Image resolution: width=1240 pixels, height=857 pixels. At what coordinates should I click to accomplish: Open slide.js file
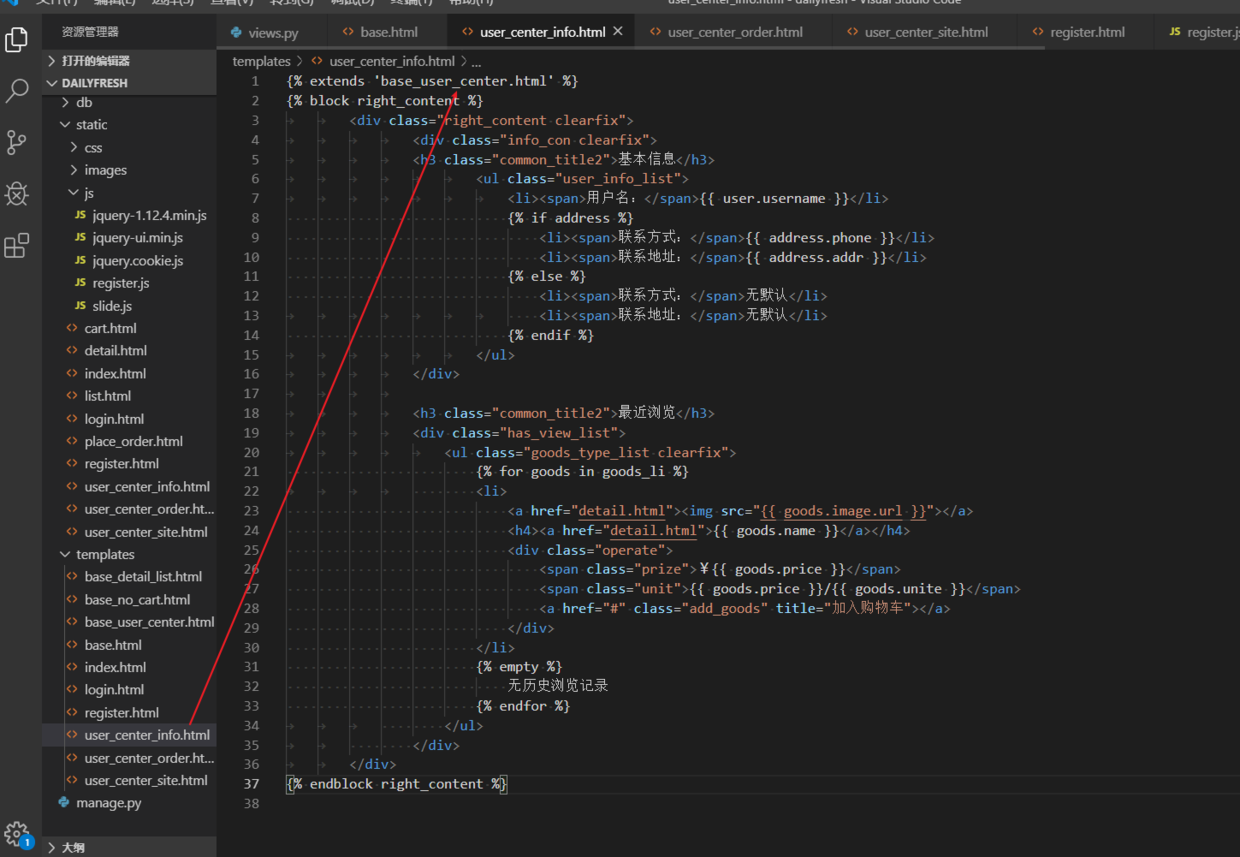112,306
